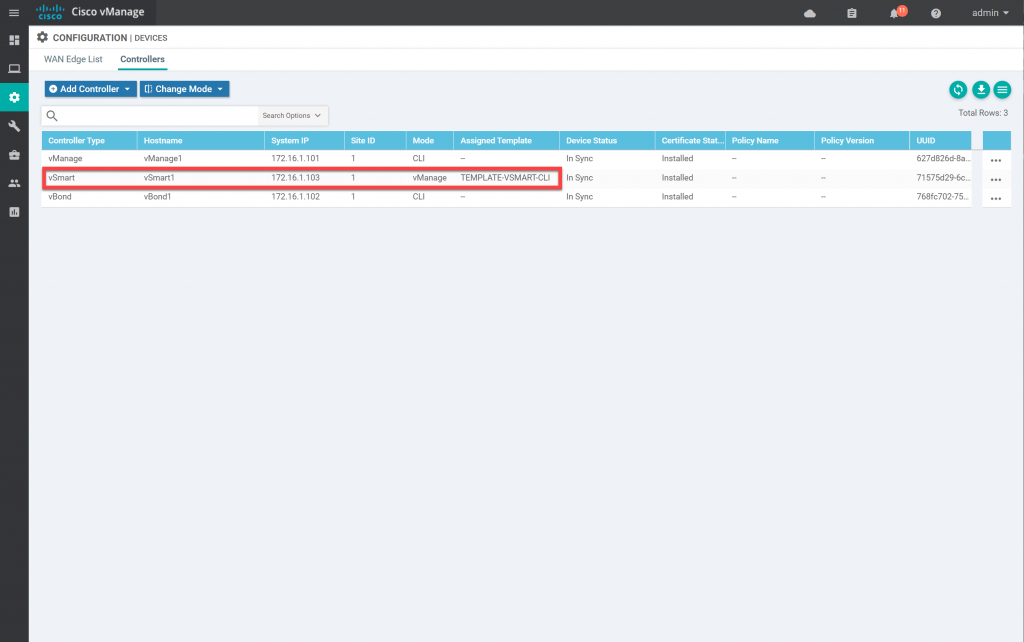
Task: Expand the Search Options dropdown
Action: (291, 115)
